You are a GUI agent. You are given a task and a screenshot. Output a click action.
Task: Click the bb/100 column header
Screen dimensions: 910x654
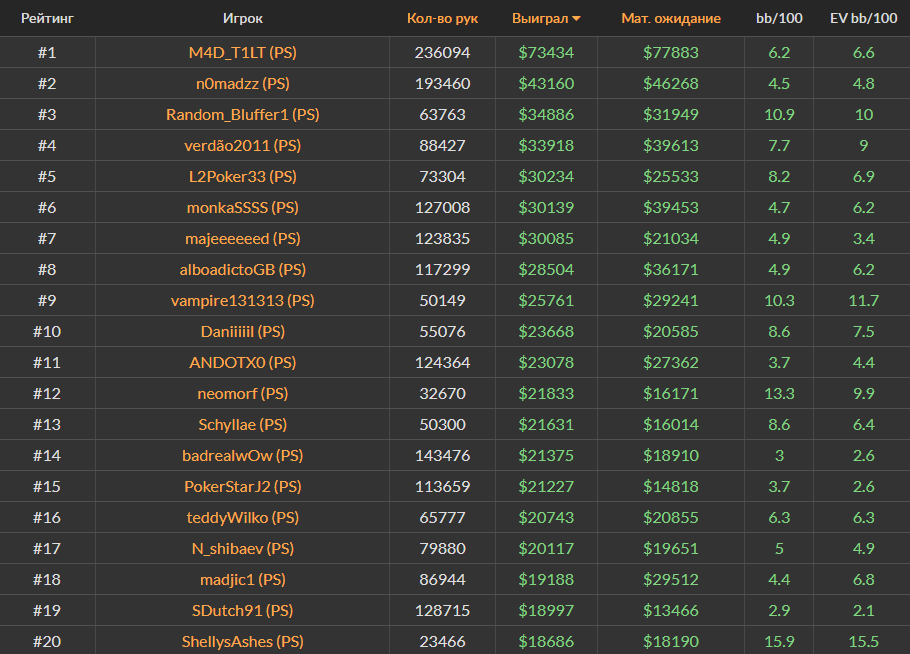coord(778,18)
